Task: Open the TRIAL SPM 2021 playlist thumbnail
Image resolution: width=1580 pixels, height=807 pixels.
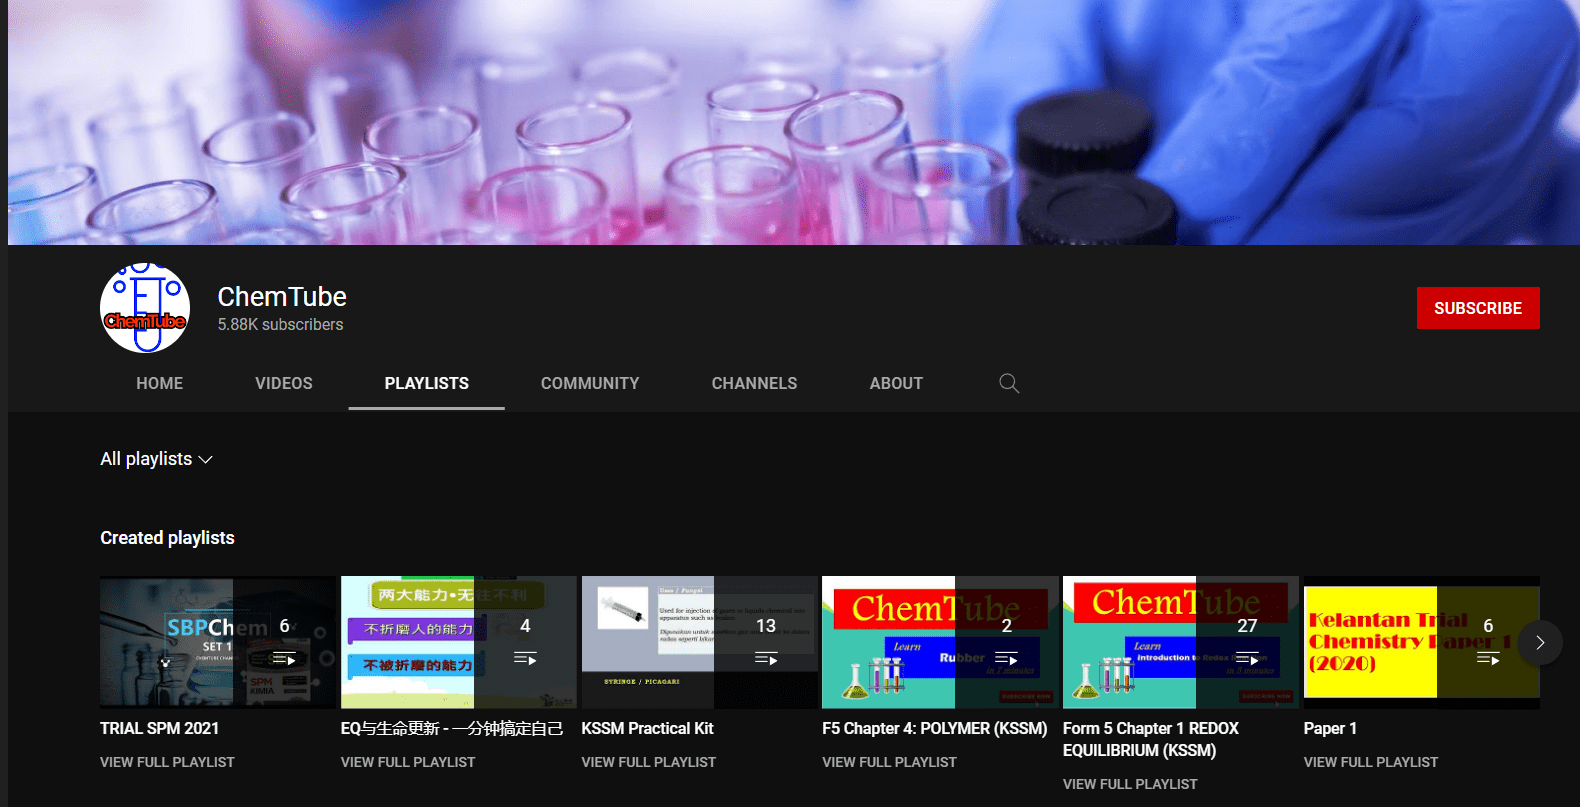Action: coord(218,642)
